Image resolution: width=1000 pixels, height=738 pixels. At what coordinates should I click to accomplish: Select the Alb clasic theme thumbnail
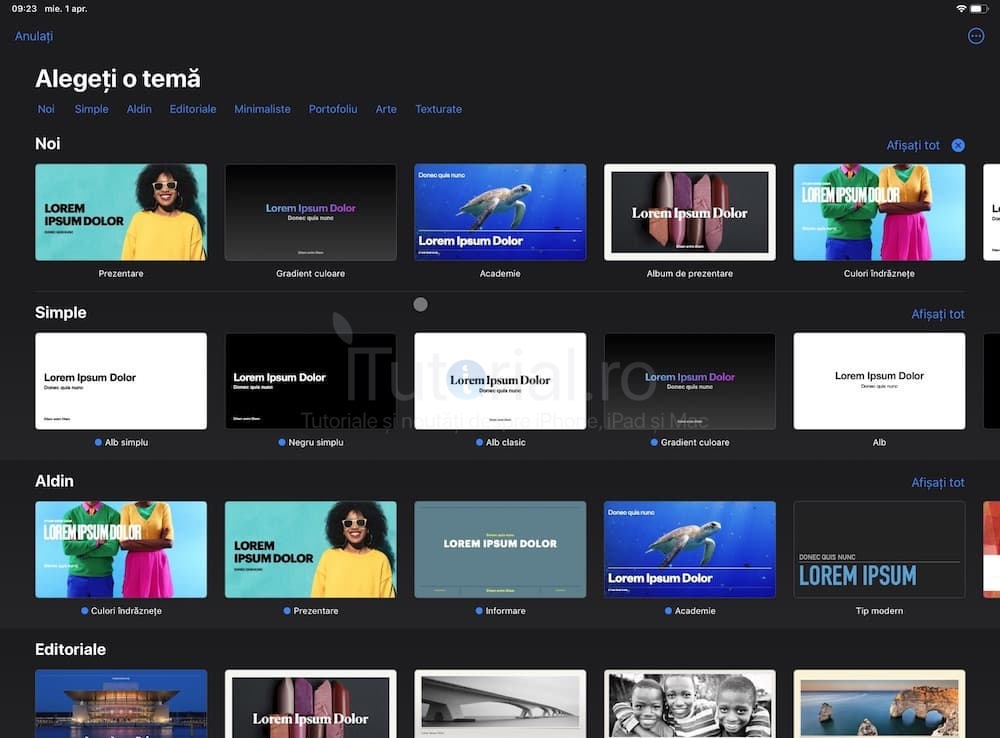[500, 381]
